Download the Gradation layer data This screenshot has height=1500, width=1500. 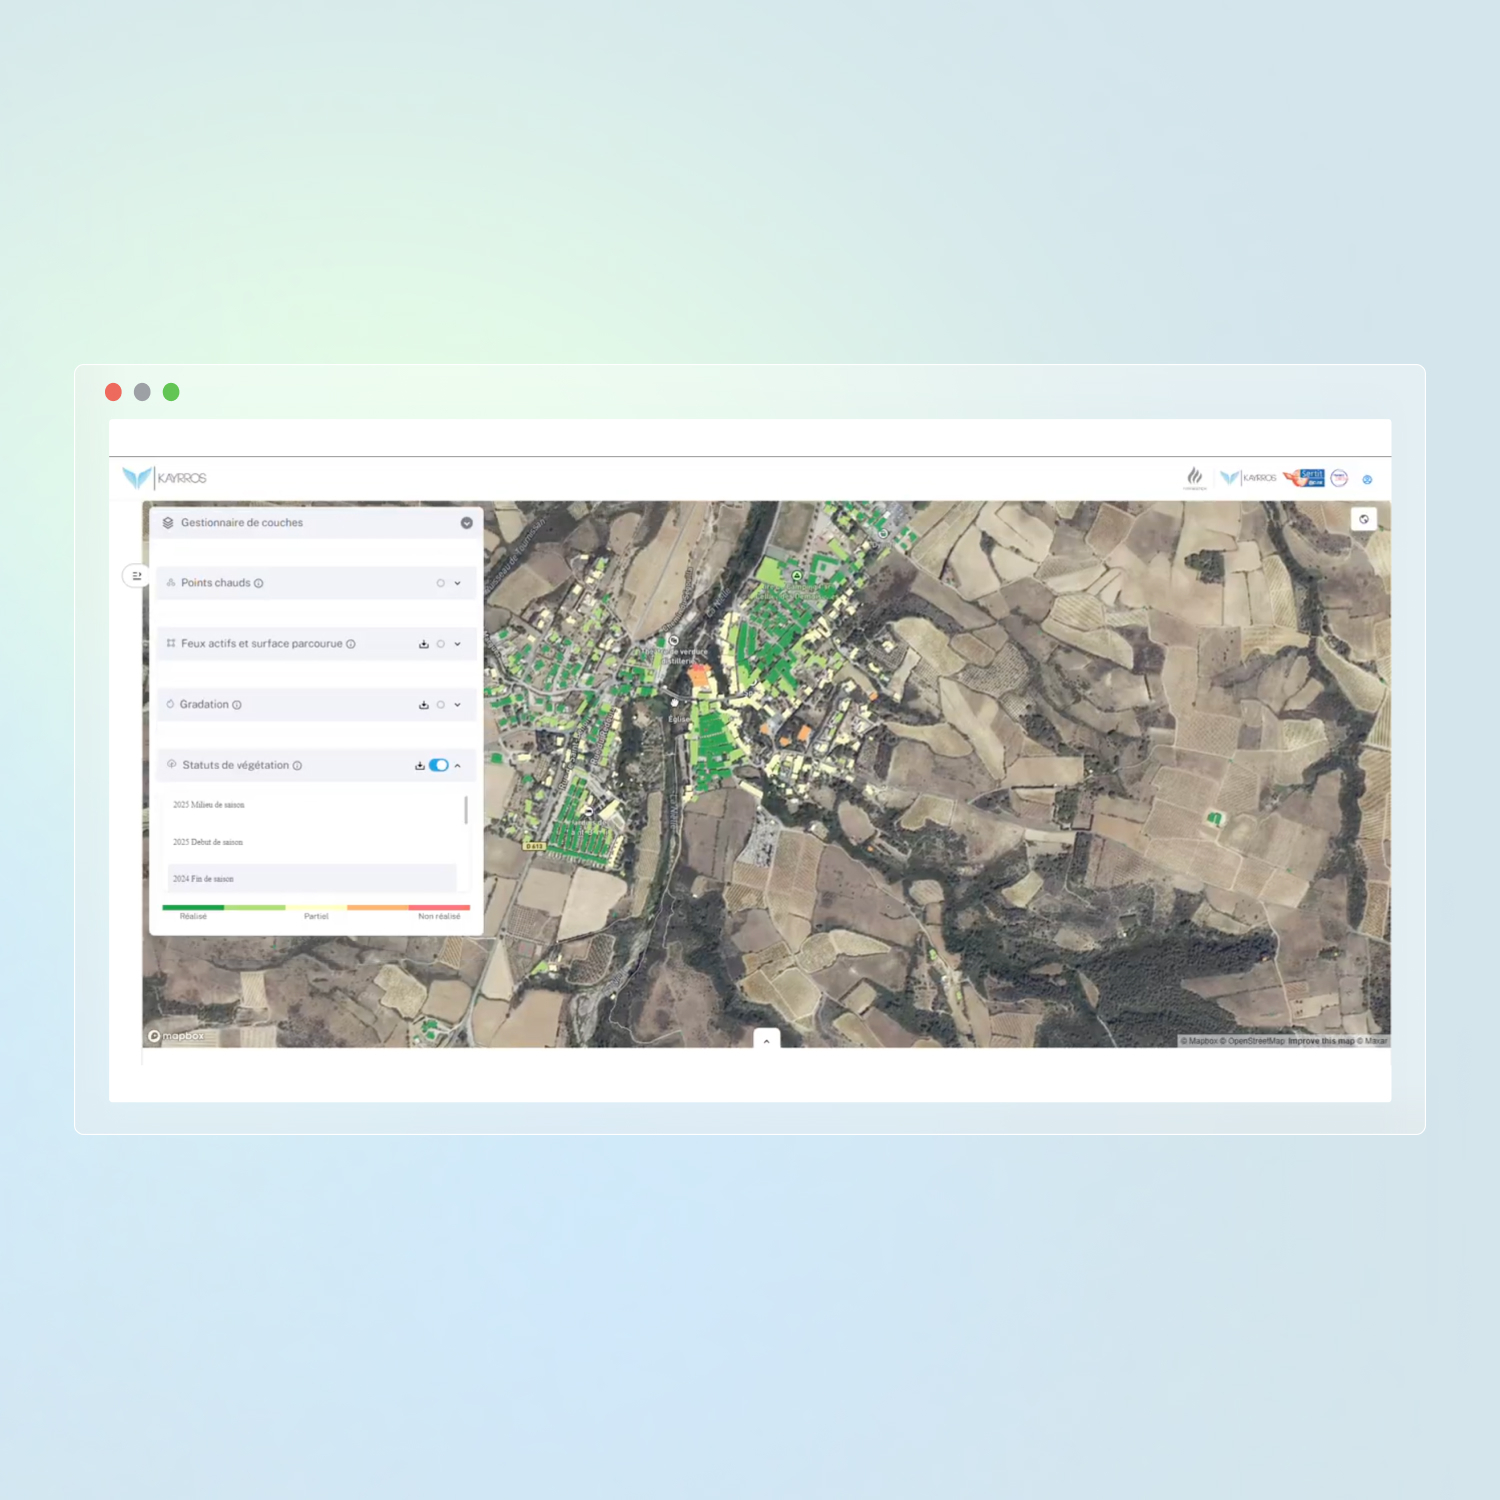[424, 705]
